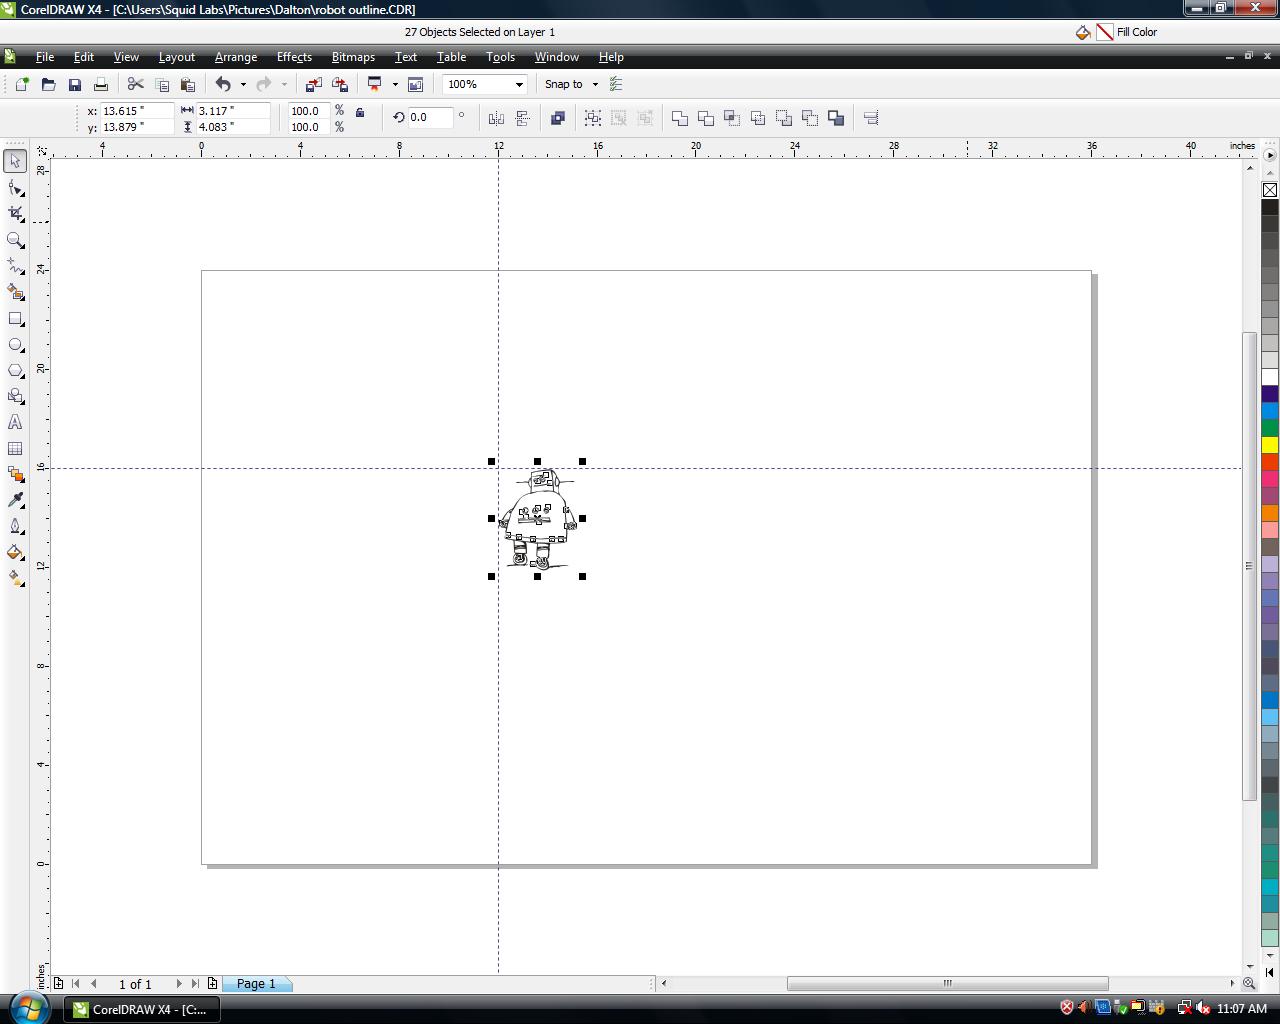Cut selection with the scissors icon

(x=136, y=84)
